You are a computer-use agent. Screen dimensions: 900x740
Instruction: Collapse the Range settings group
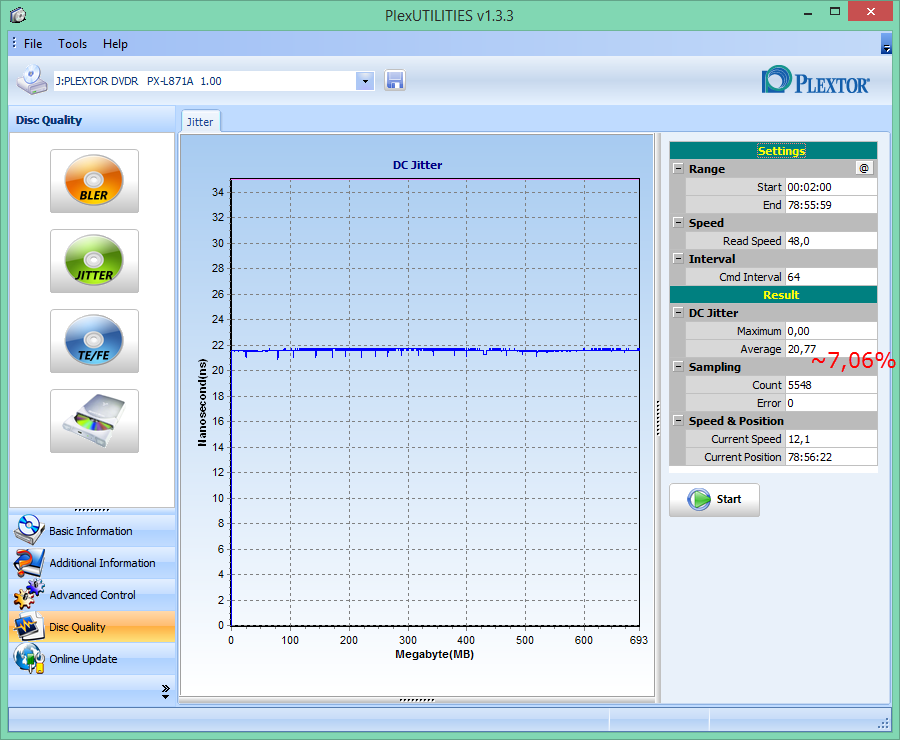678,169
